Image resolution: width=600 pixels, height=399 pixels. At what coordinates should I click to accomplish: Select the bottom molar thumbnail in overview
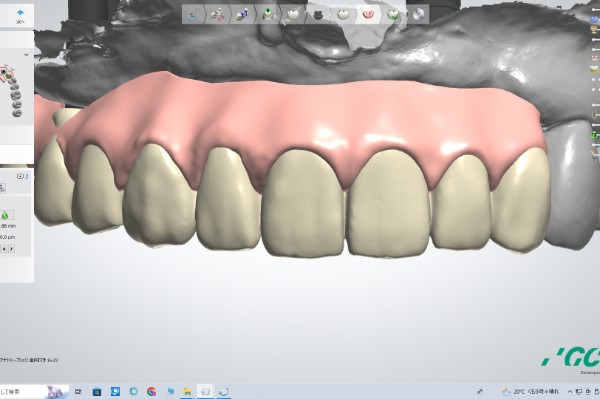17,113
